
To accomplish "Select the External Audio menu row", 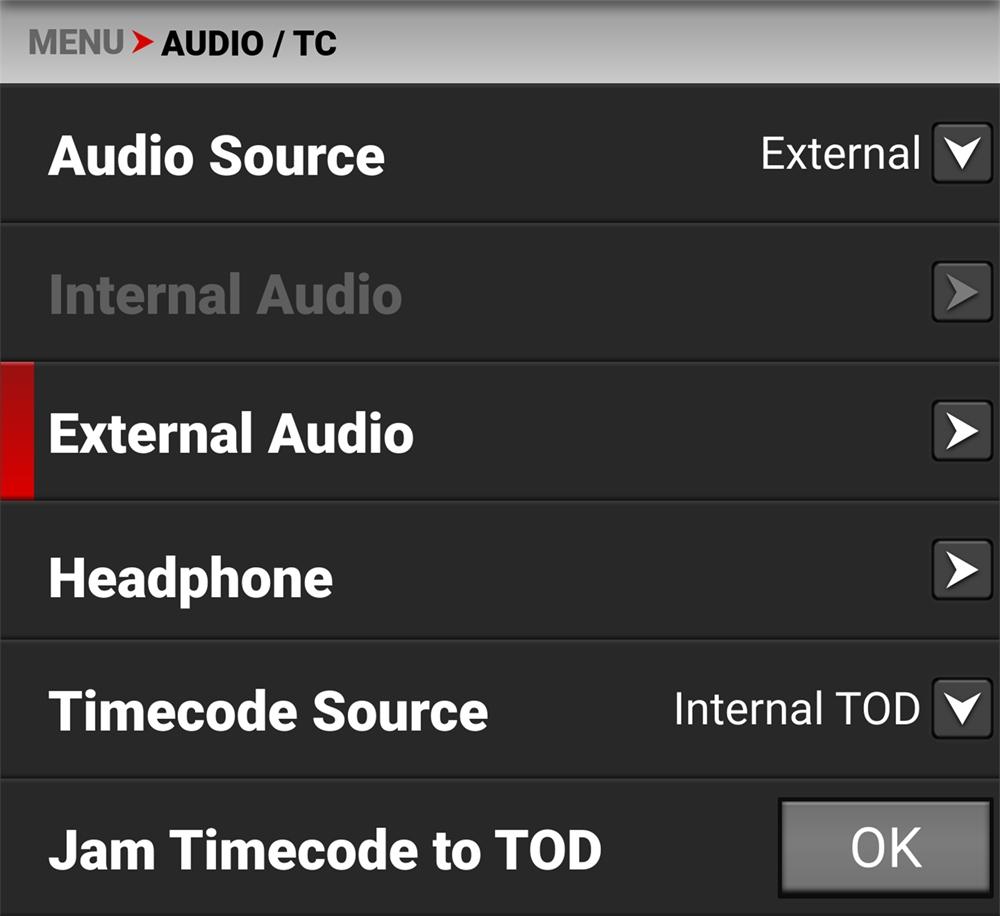I will [231, 434].
